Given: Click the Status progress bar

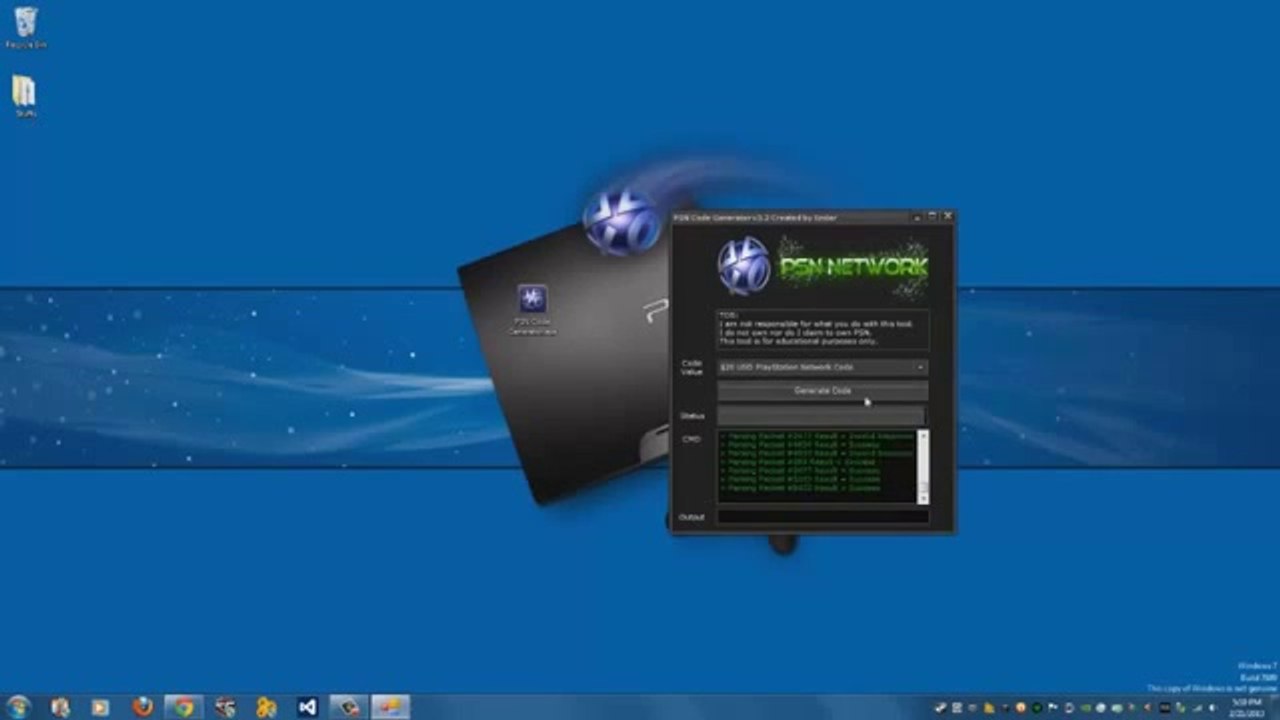Looking at the screenshot, I should click(x=822, y=415).
